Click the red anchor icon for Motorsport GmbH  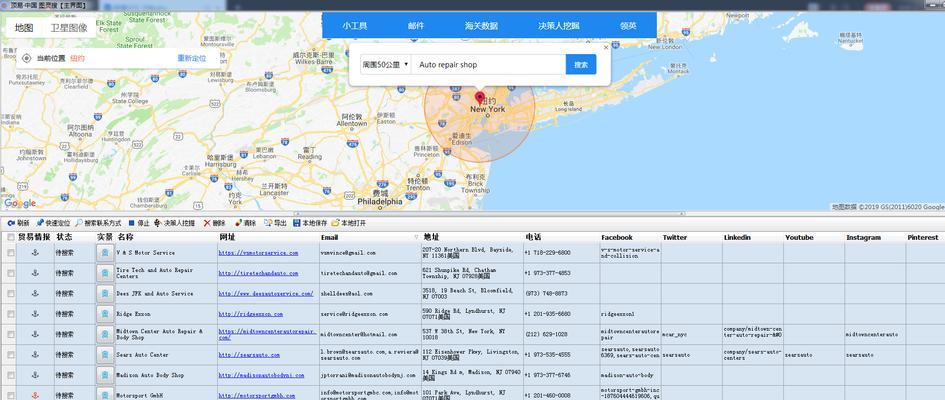pyautogui.click(x=35, y=395)
